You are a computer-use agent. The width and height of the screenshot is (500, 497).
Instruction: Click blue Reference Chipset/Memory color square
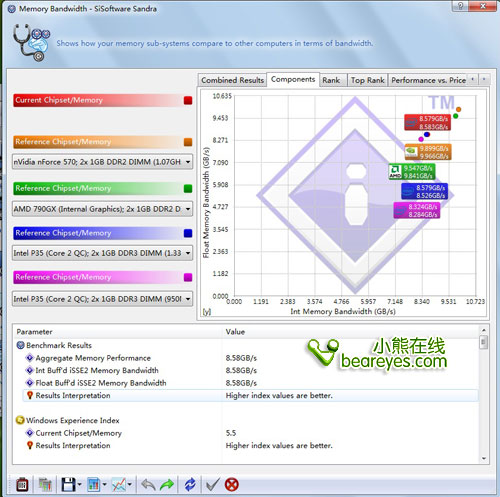point(188,233)
